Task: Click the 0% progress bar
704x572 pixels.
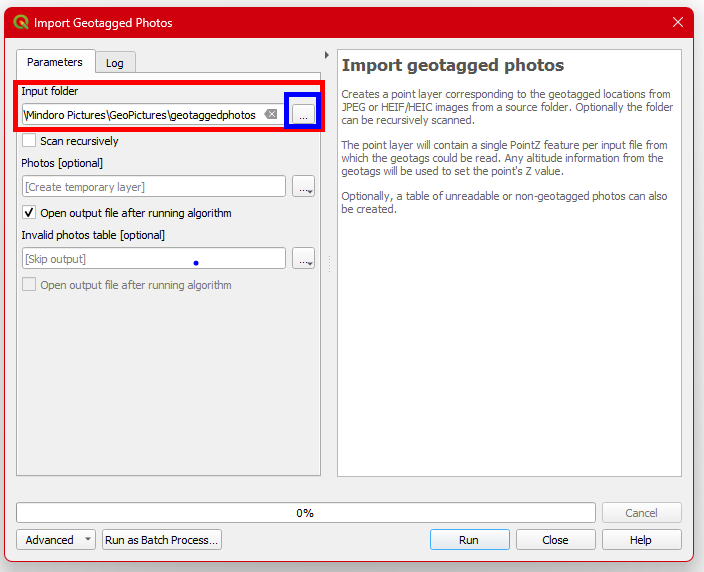Action: click(305, 513)
